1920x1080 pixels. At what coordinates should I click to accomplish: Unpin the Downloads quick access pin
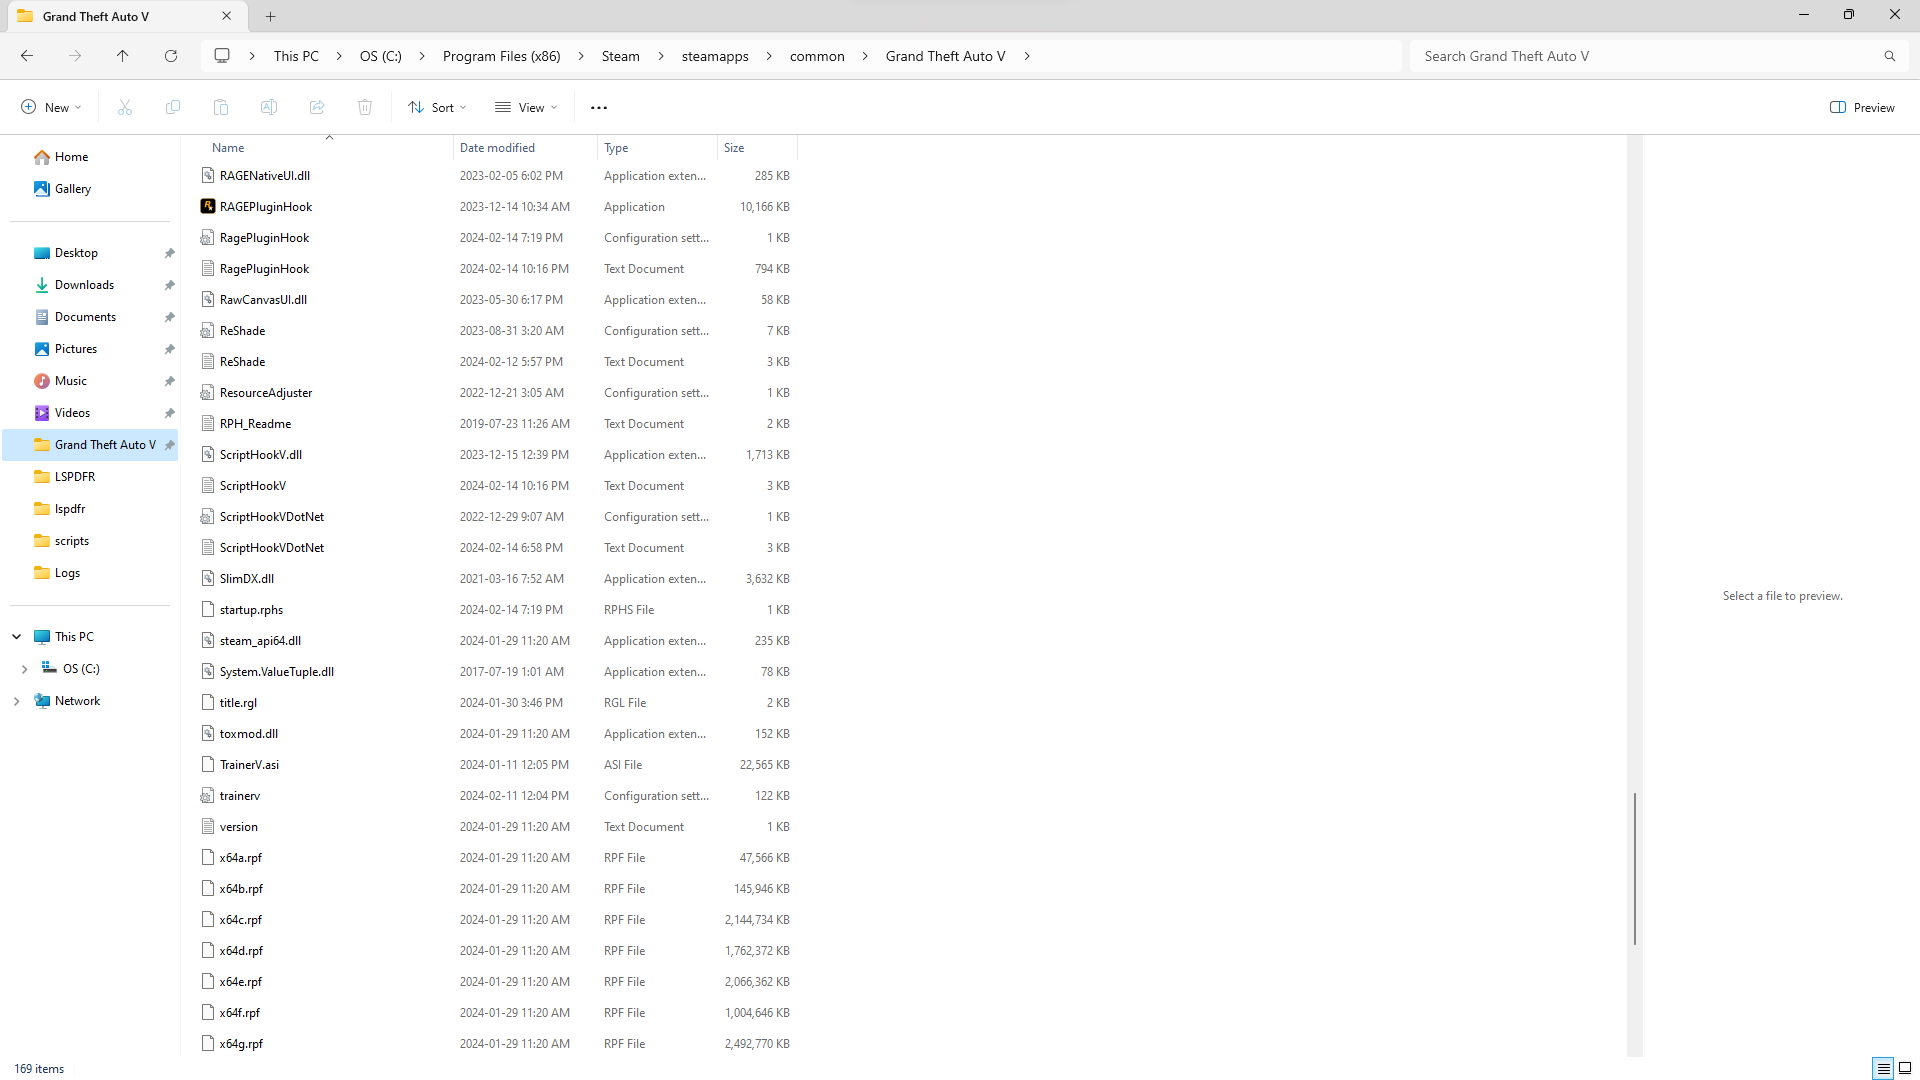[170, 285]
